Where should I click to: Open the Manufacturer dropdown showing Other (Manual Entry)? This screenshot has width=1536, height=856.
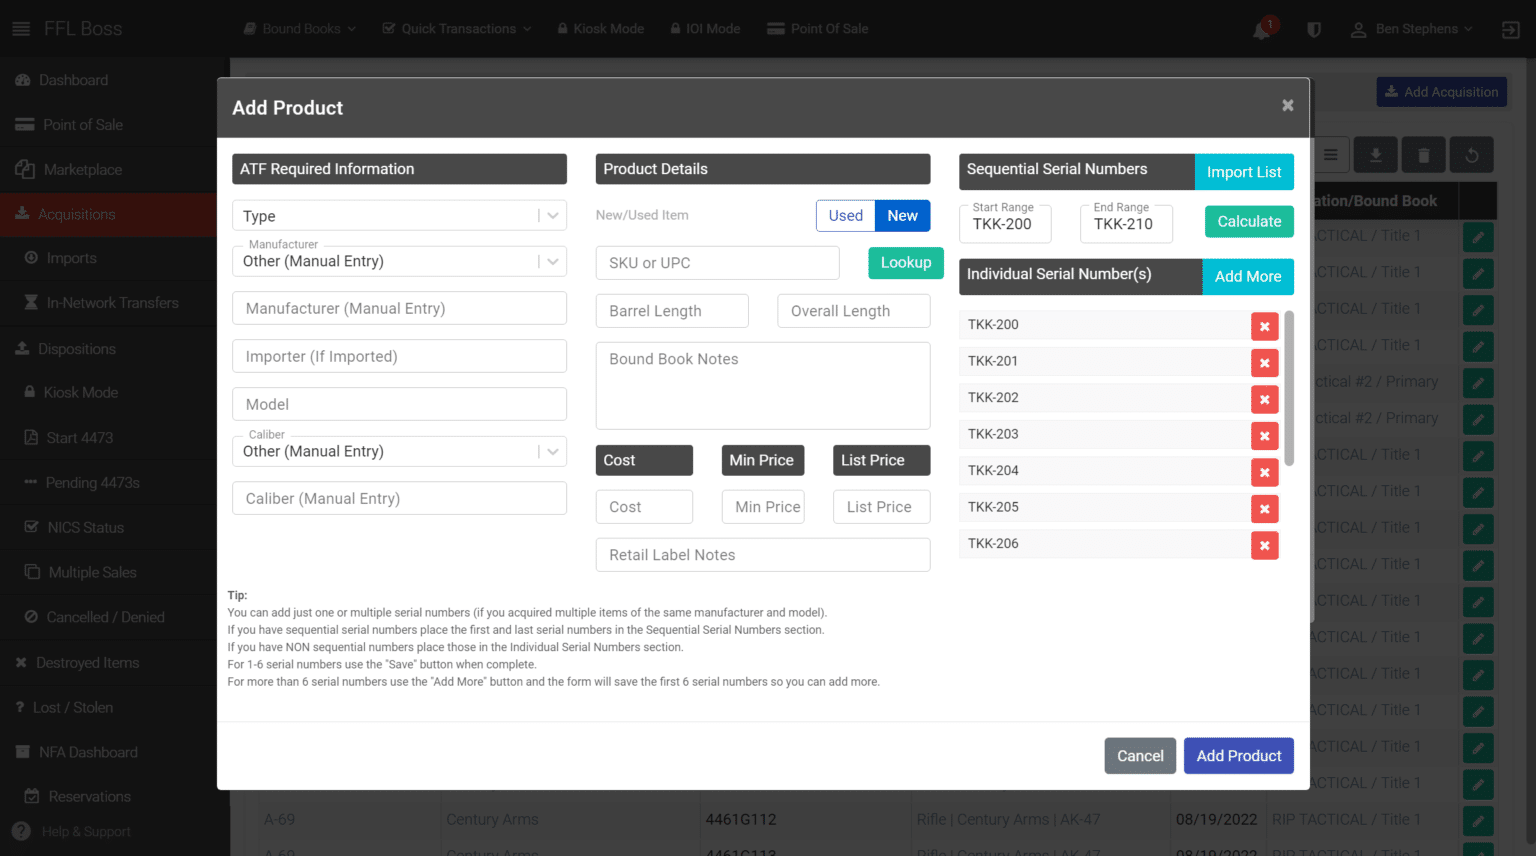(399, 260)
